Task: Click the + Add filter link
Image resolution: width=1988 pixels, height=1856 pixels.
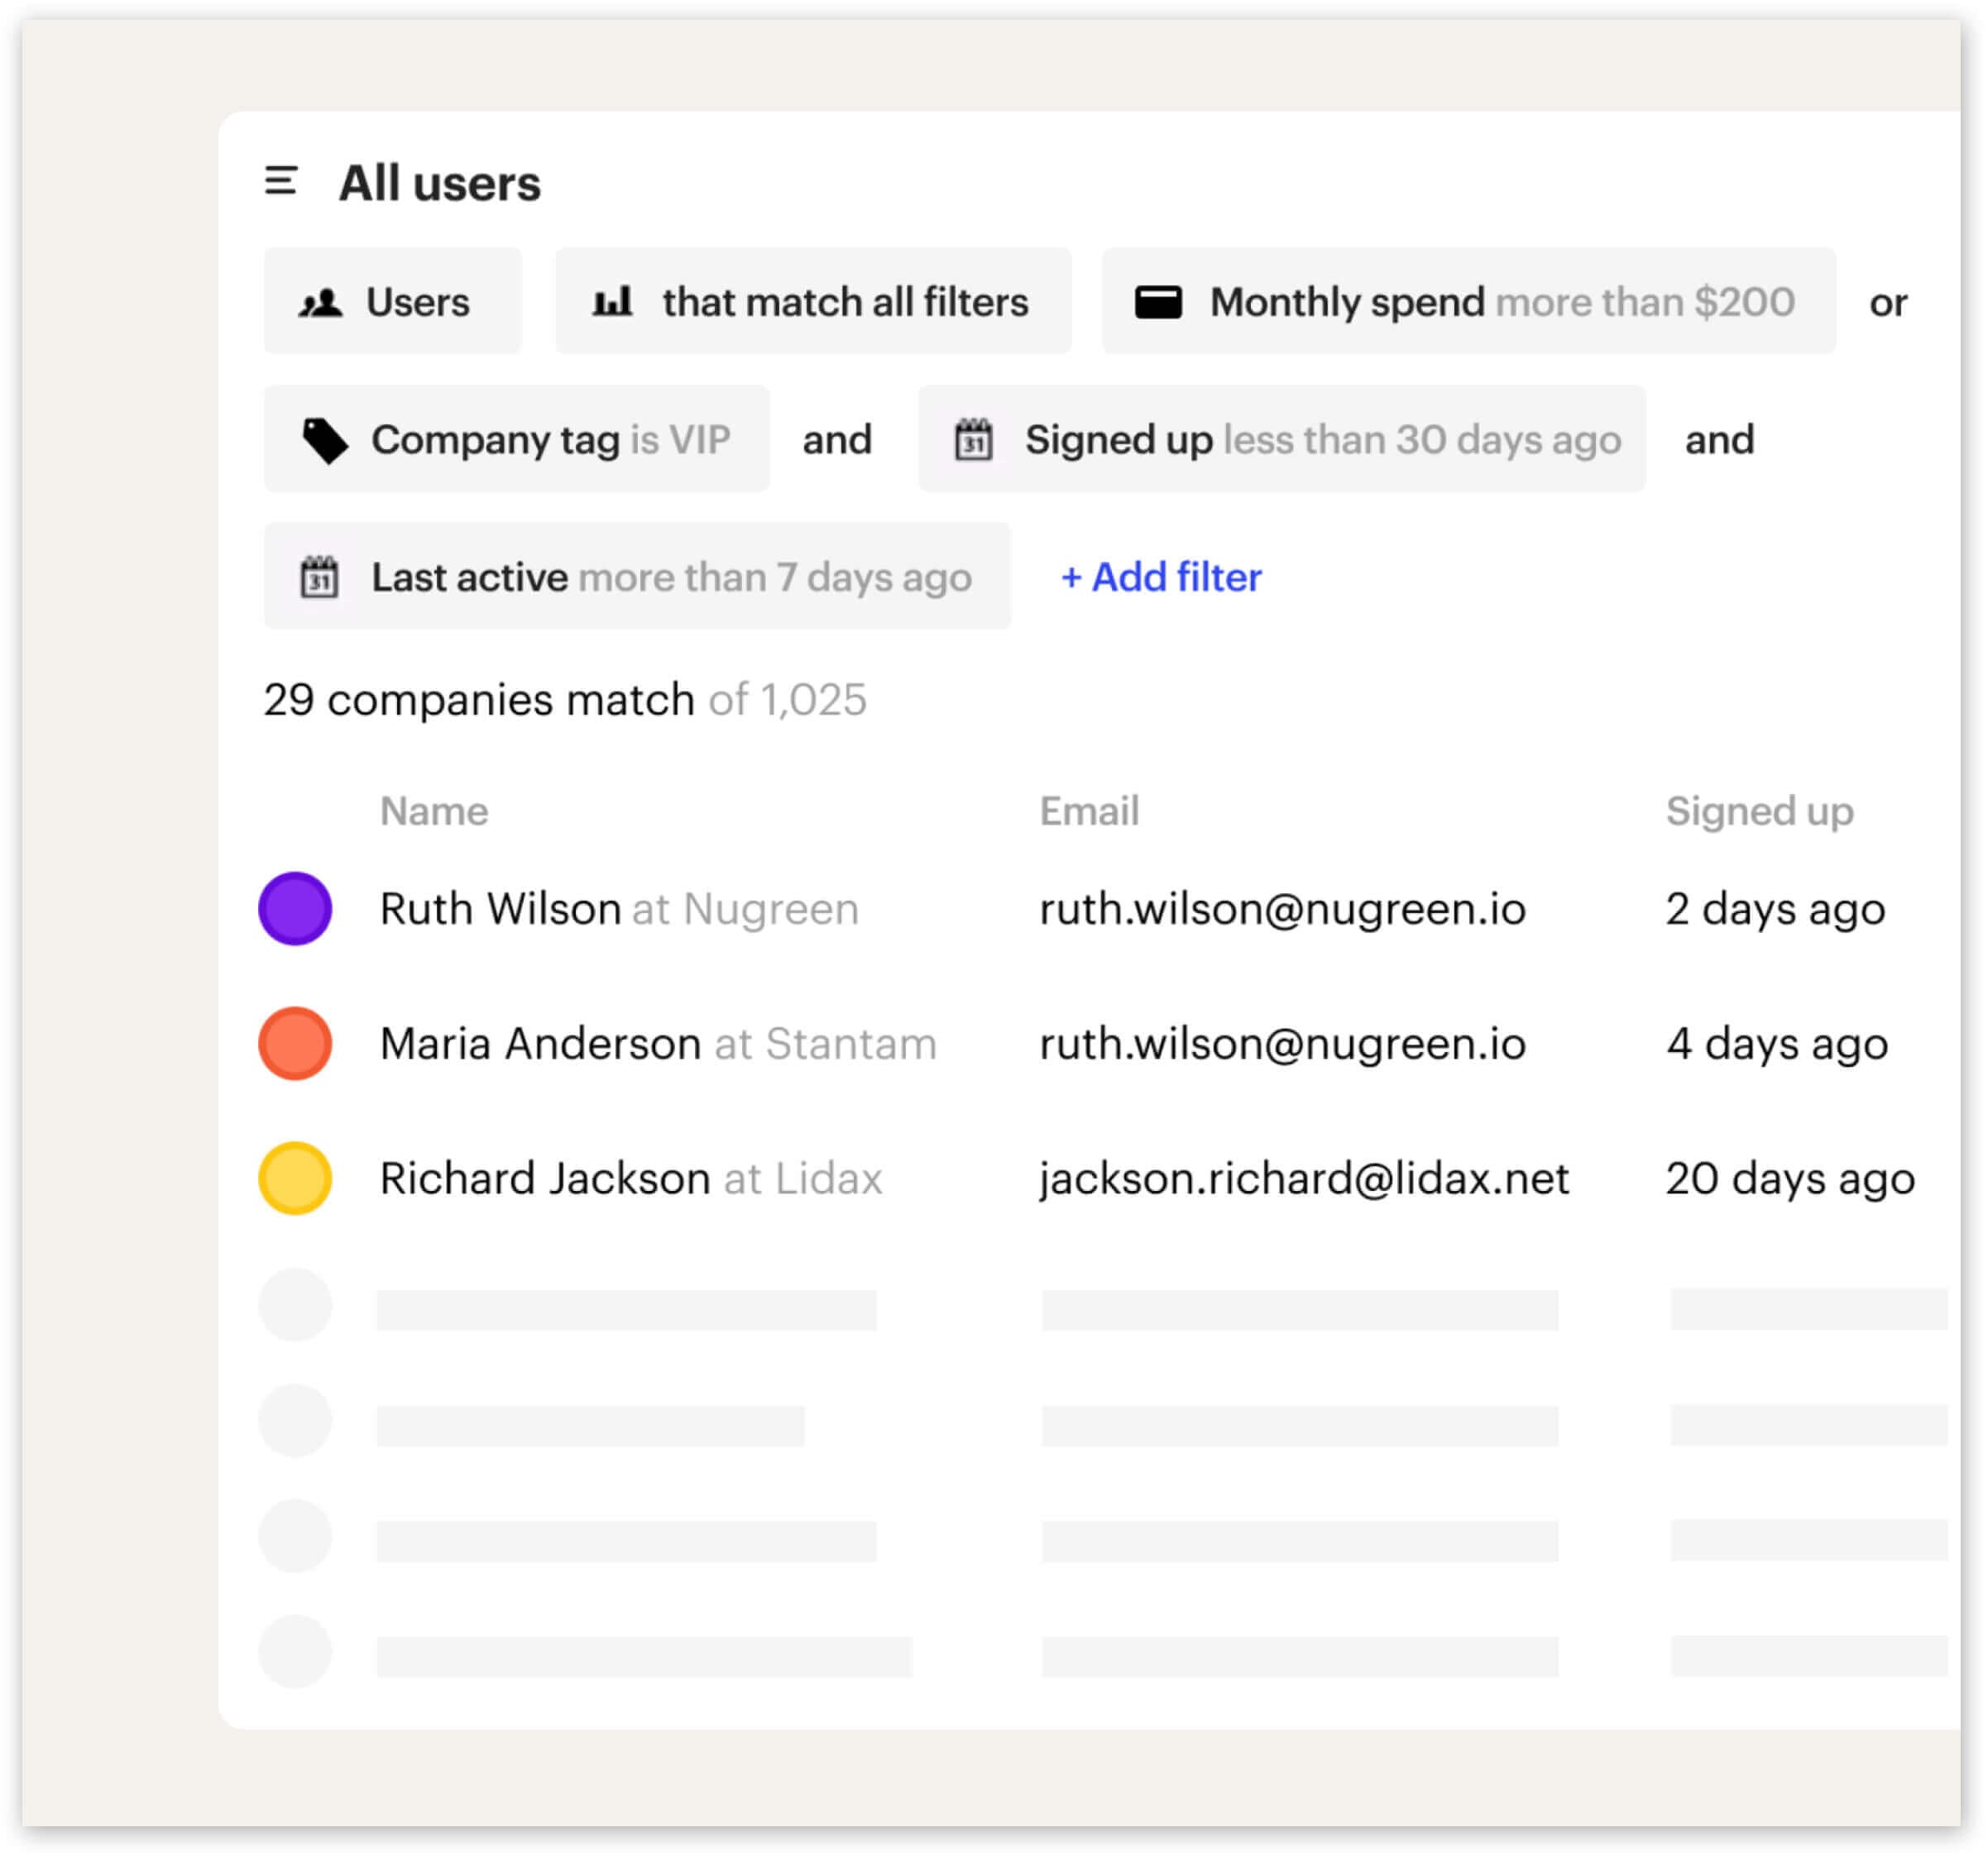Action: (1160, 577)
